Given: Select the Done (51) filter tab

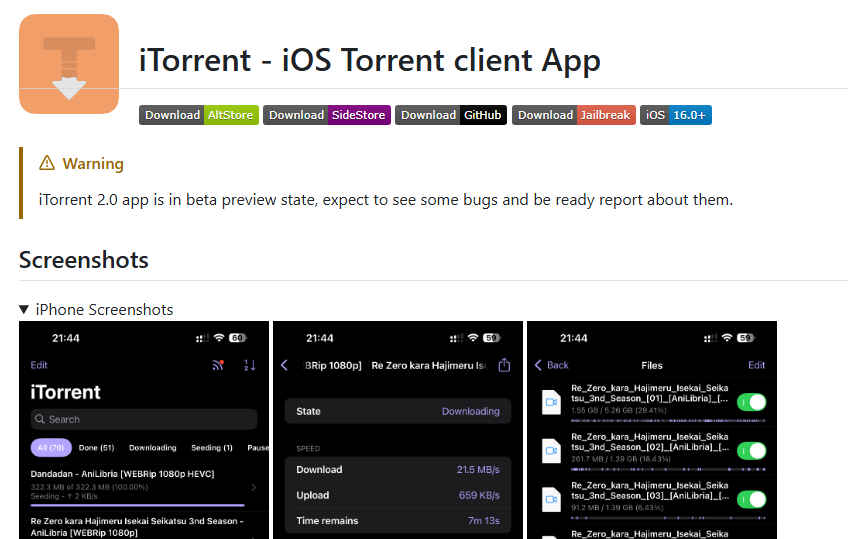Looking at the screenshot, I should pos(96,448).
